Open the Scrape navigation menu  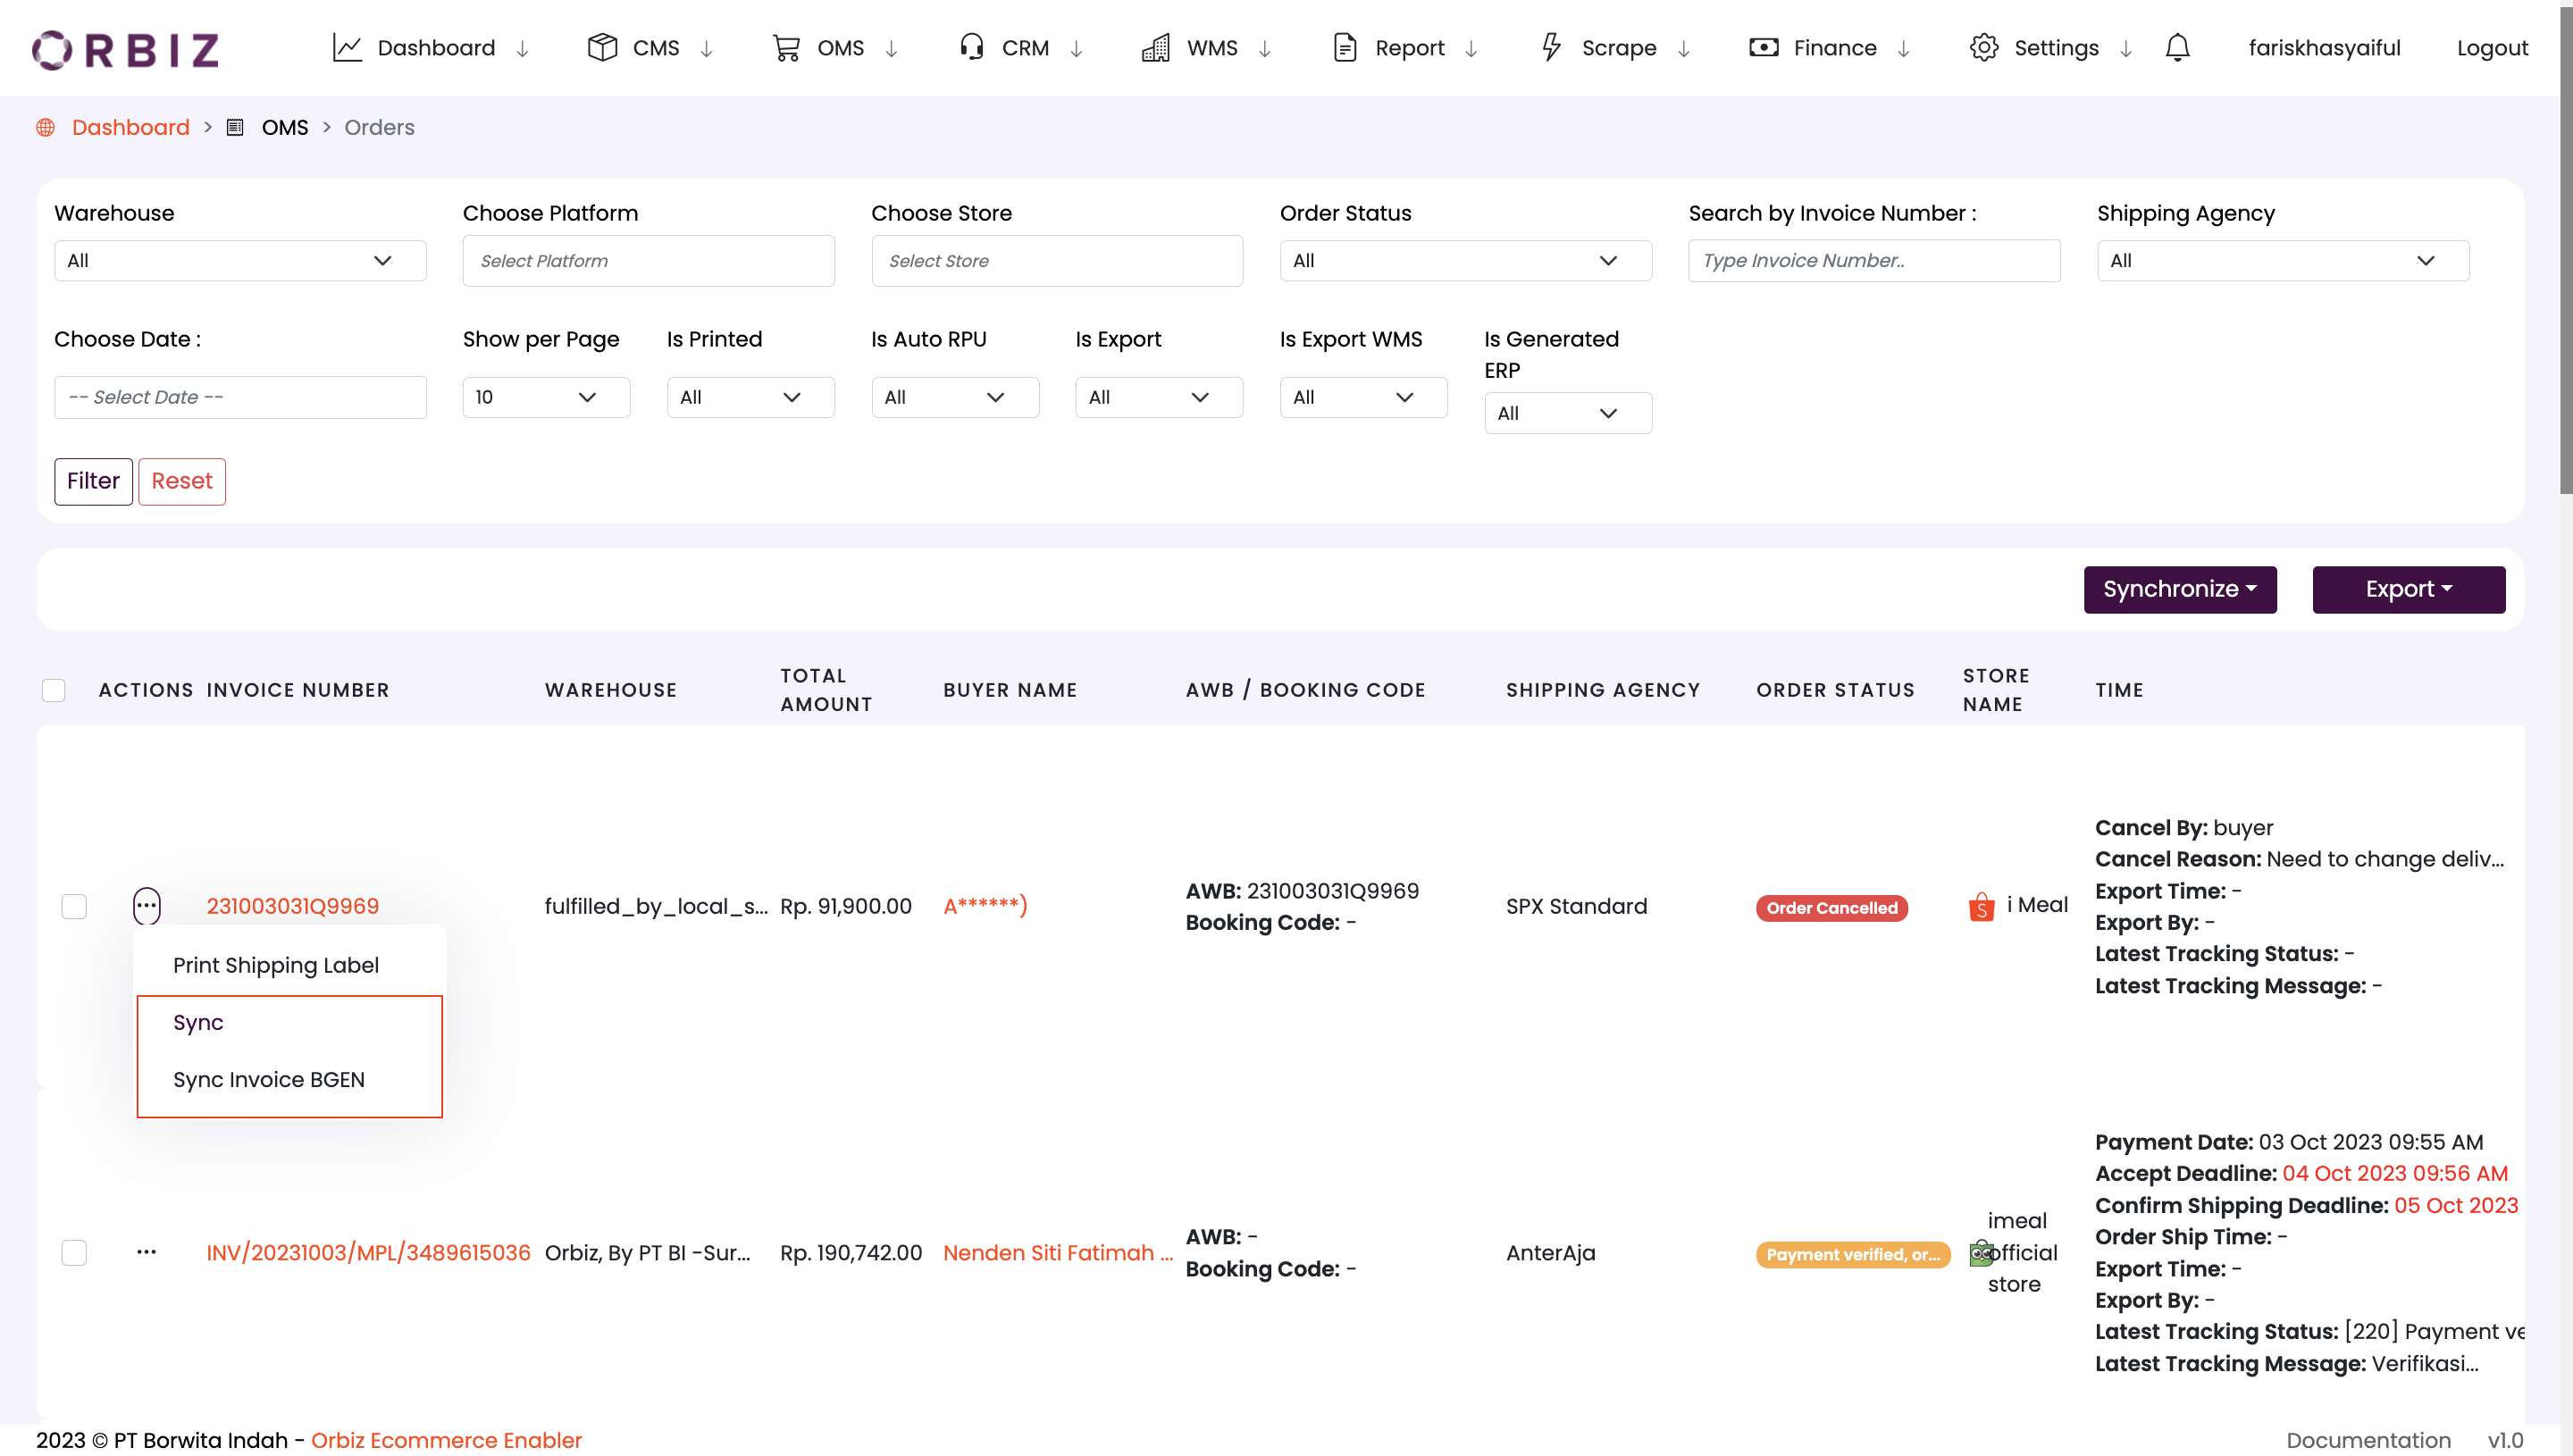[x=1618, y=49]
